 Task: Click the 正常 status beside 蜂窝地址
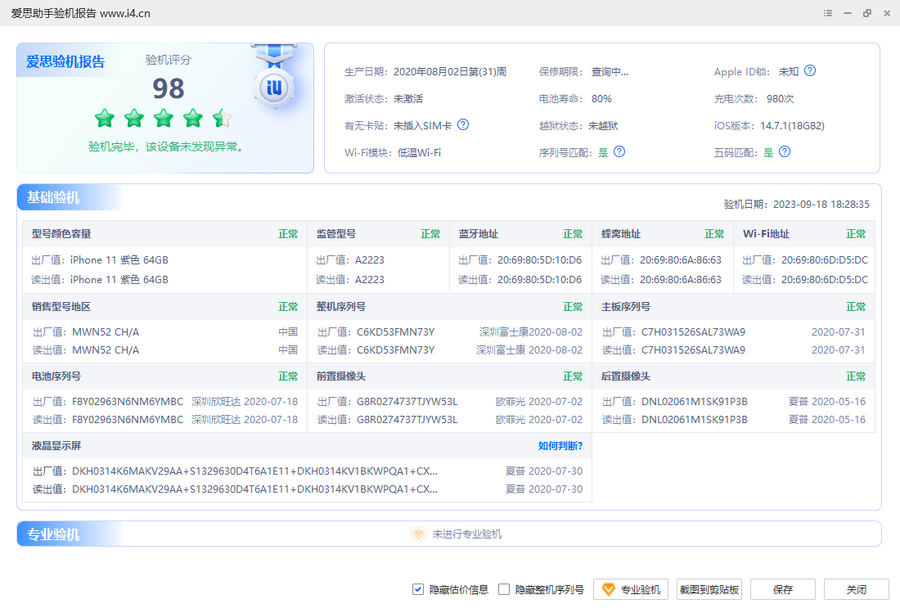click(715, 234)
